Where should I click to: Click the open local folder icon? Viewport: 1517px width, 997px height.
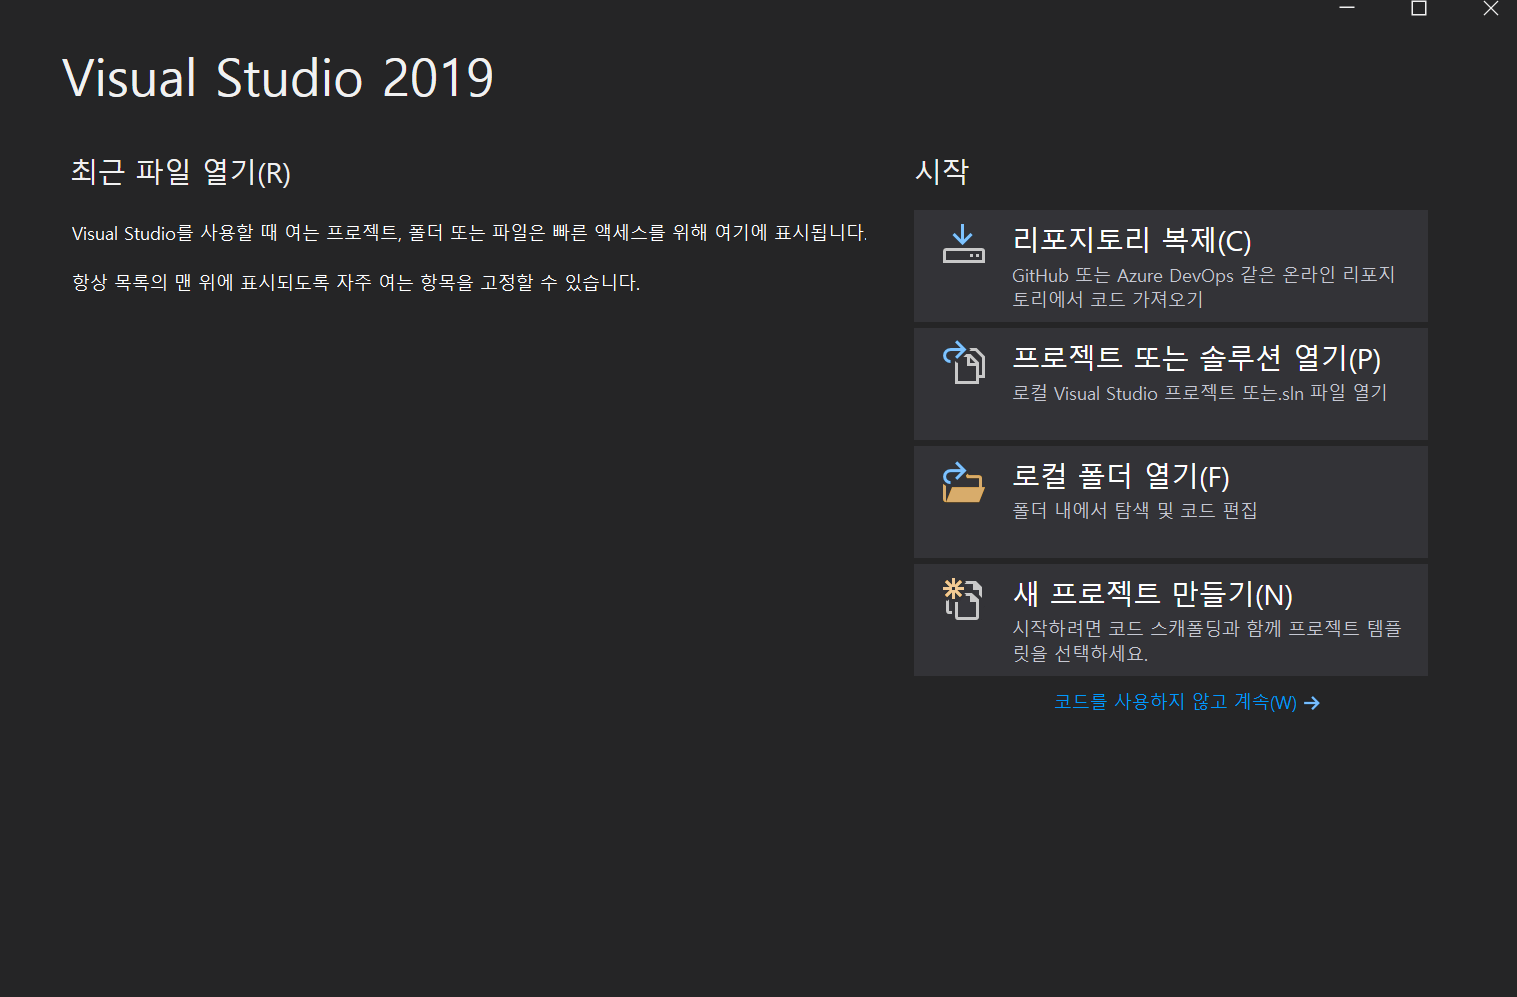[964, 481]
